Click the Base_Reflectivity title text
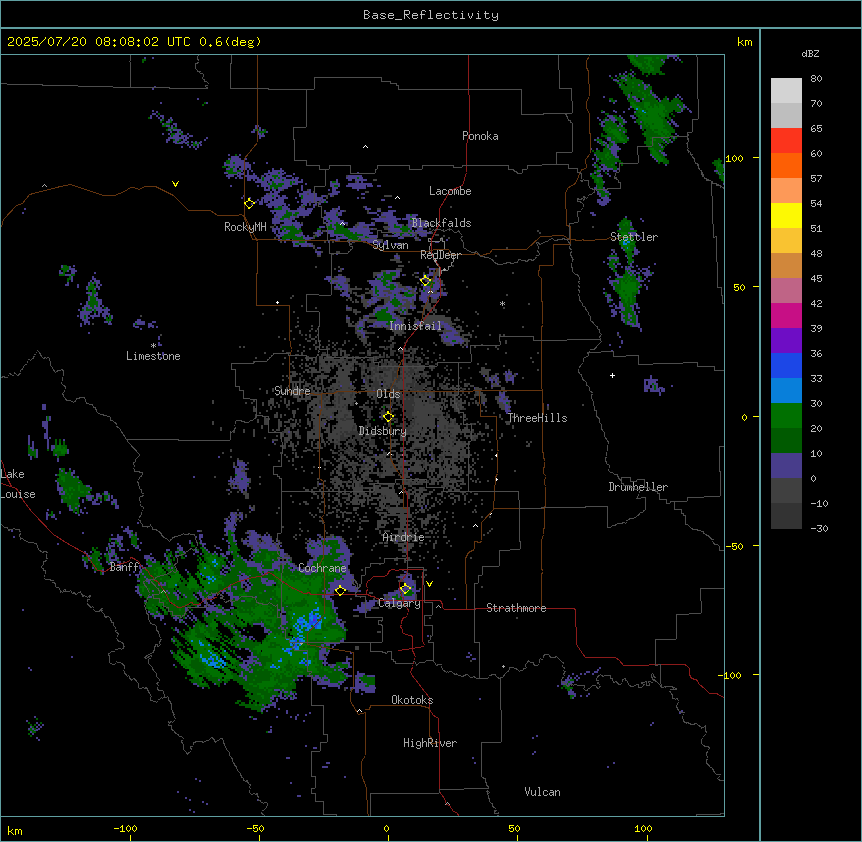862x842 pixels. click(431, 15)
